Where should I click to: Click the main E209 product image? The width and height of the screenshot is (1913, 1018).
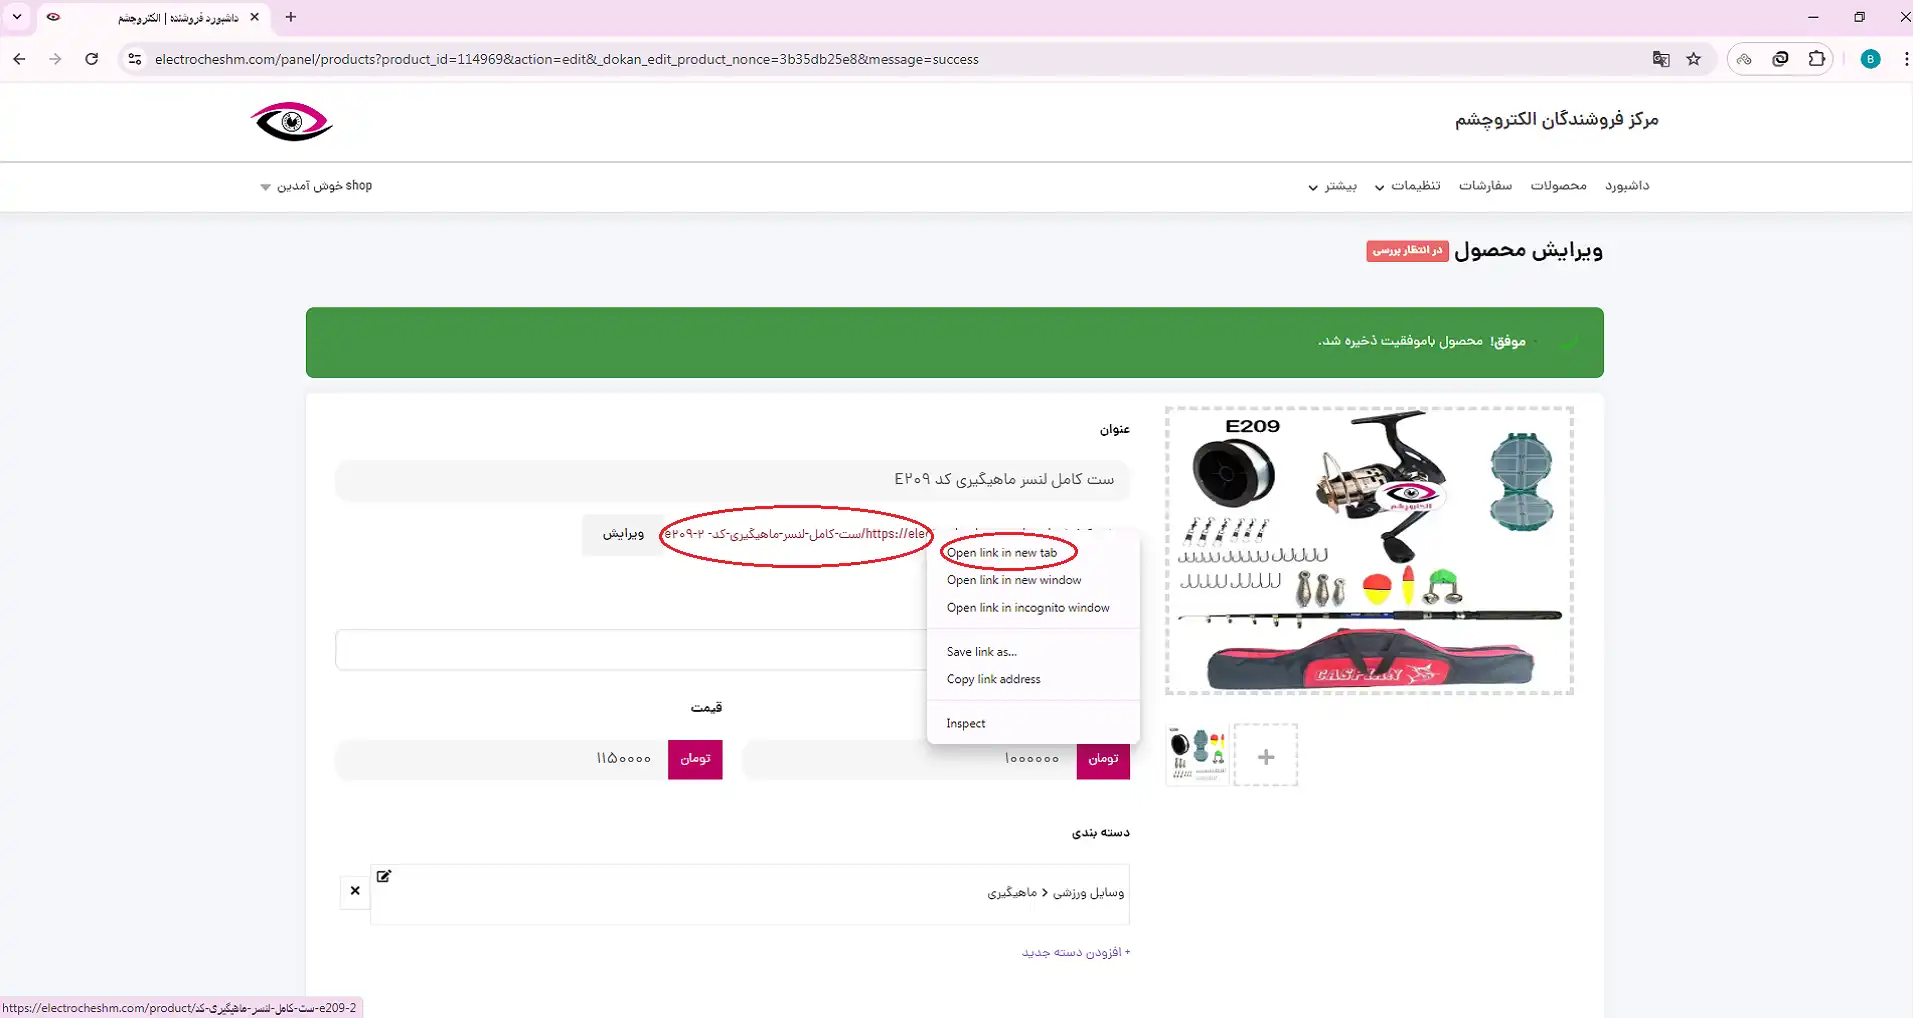[x=1369, y=550]
